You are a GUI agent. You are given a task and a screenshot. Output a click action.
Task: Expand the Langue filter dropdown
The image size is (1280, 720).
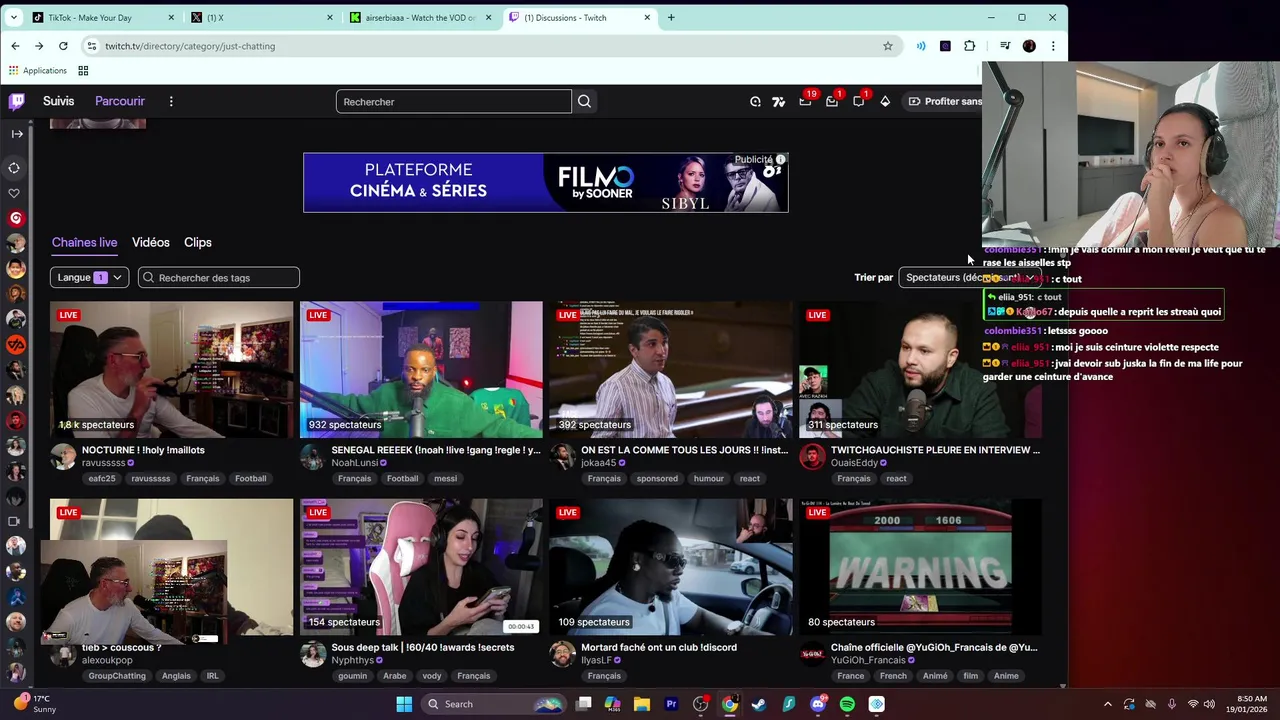pos(89,277)
